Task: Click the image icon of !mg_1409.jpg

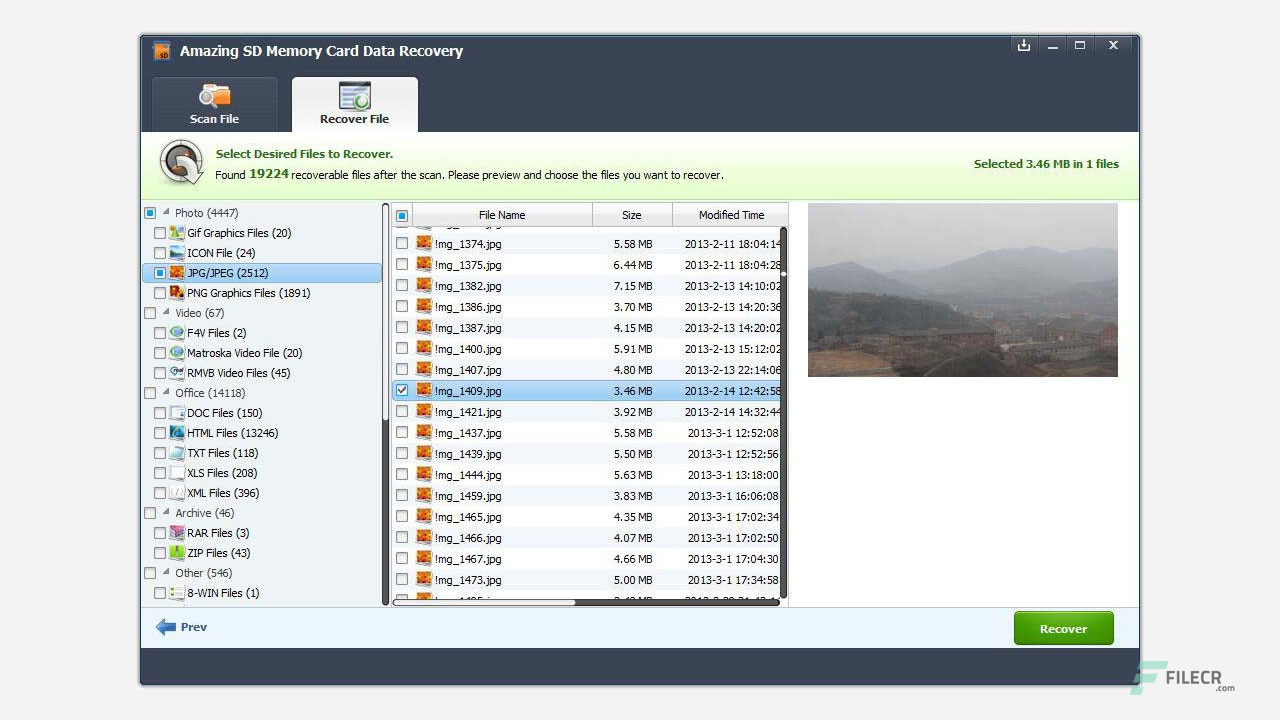Action: click(424, 390)
